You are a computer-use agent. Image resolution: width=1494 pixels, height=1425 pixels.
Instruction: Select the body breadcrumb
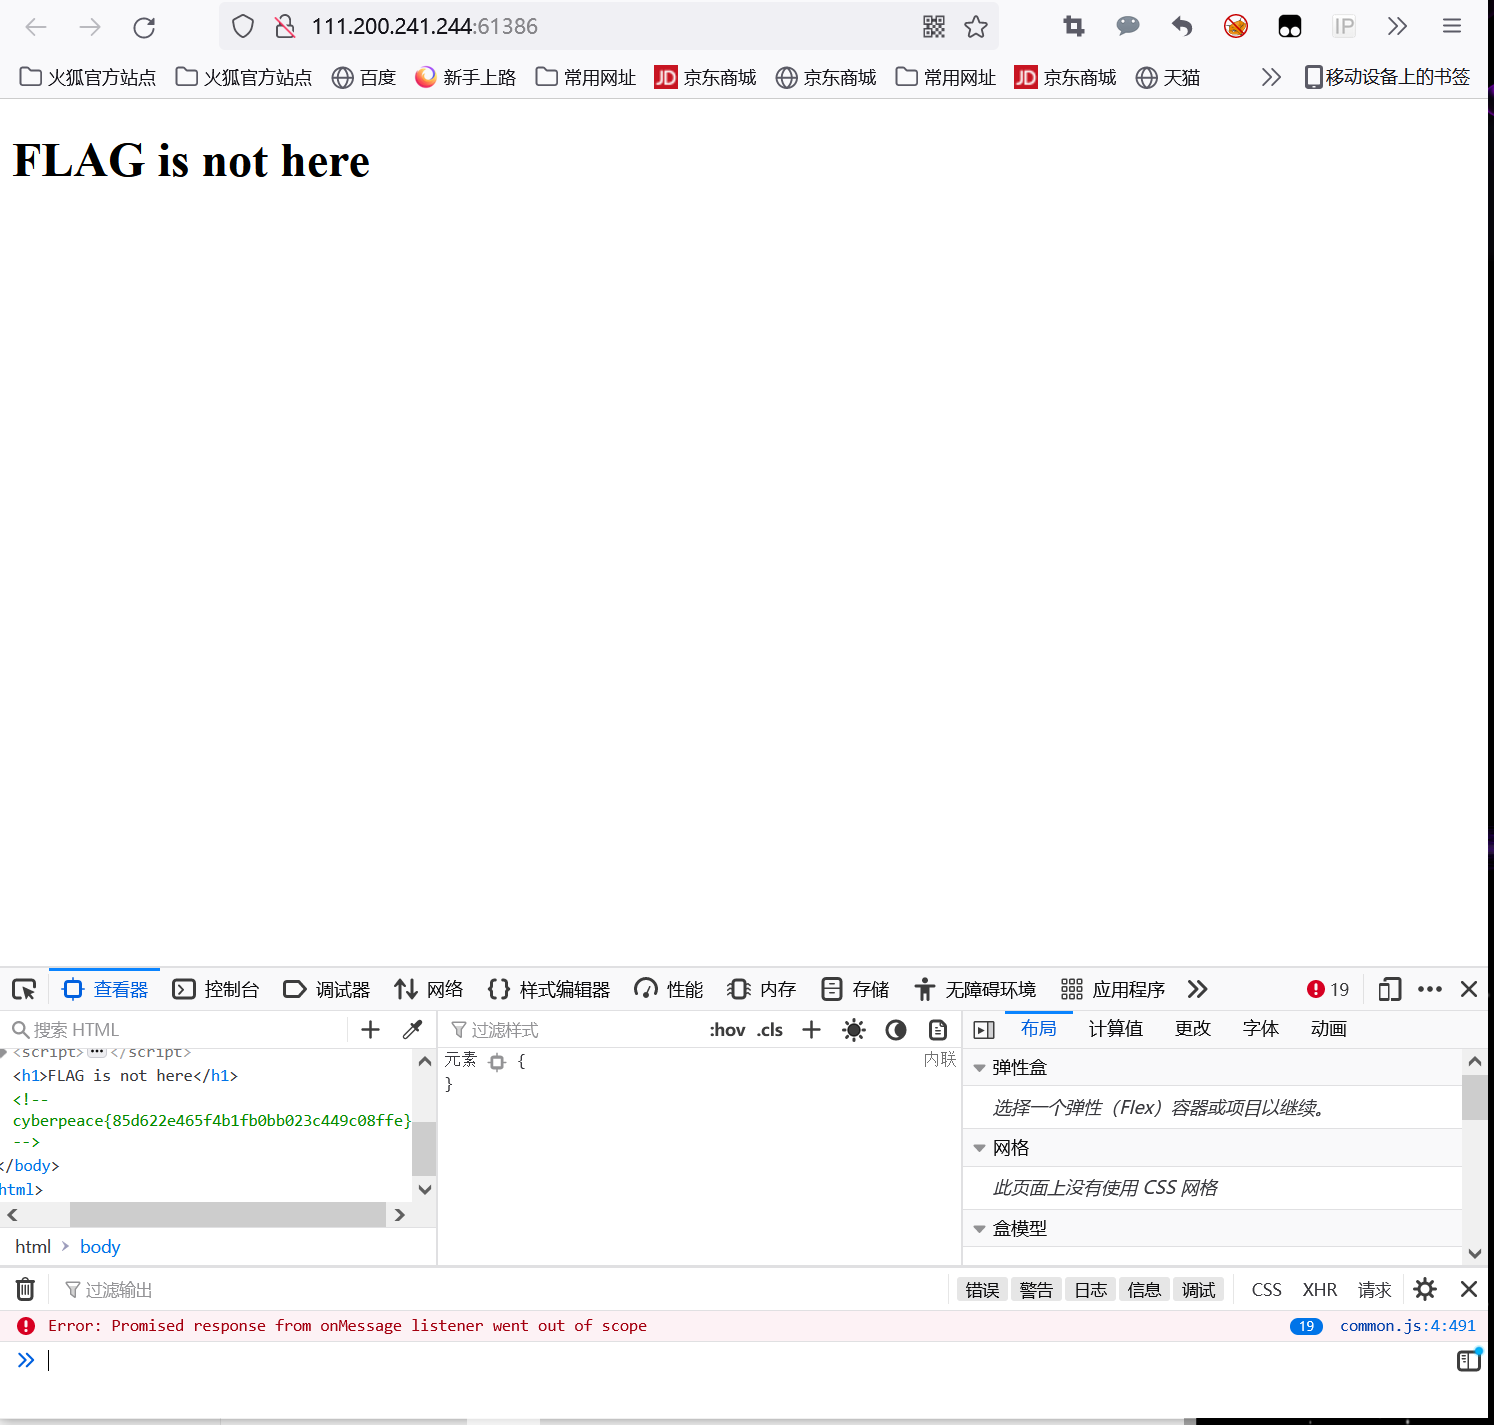pos(100,1247)
